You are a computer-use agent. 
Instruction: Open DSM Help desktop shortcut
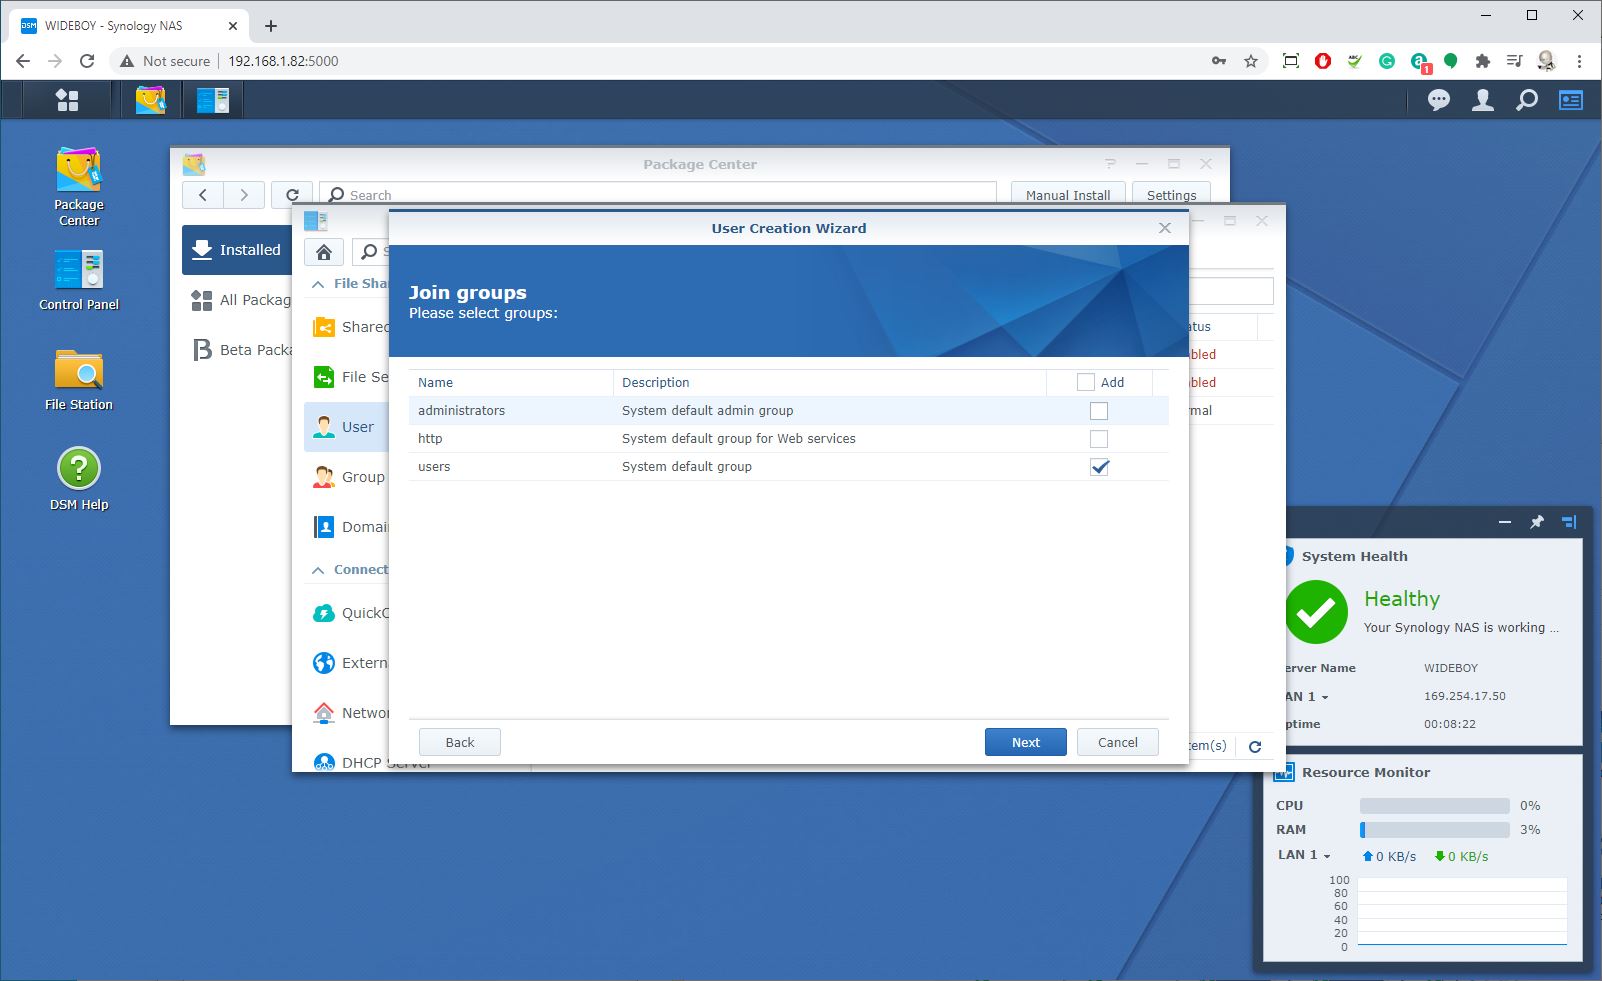[79, 480]
